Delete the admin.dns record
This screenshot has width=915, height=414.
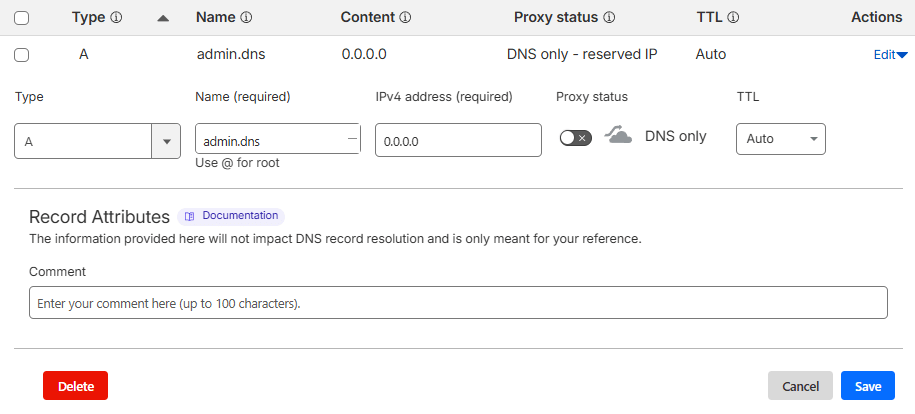pyautogui.click(x=75, y=386)
